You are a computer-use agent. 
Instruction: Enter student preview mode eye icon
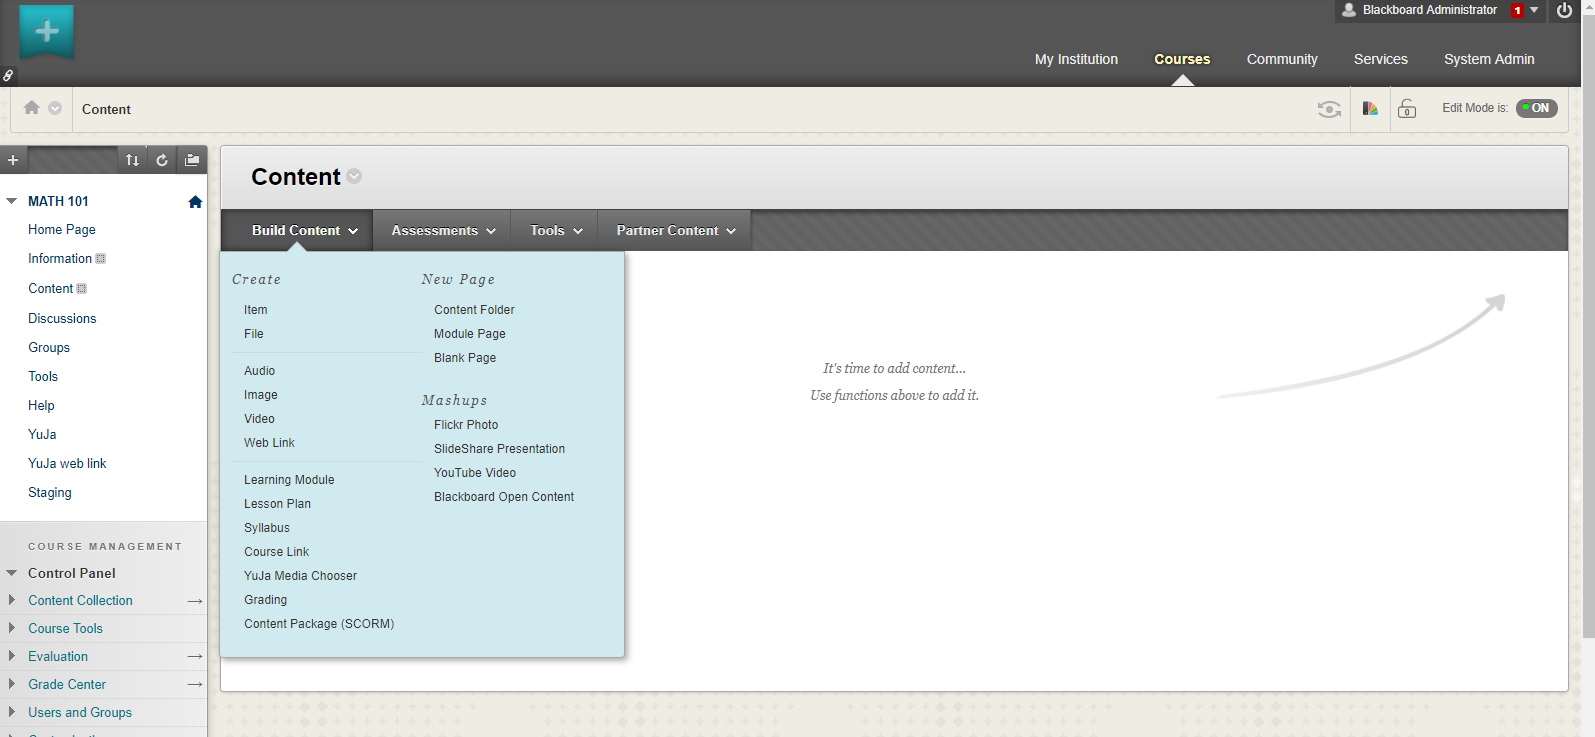click(x=1329, y=109)
